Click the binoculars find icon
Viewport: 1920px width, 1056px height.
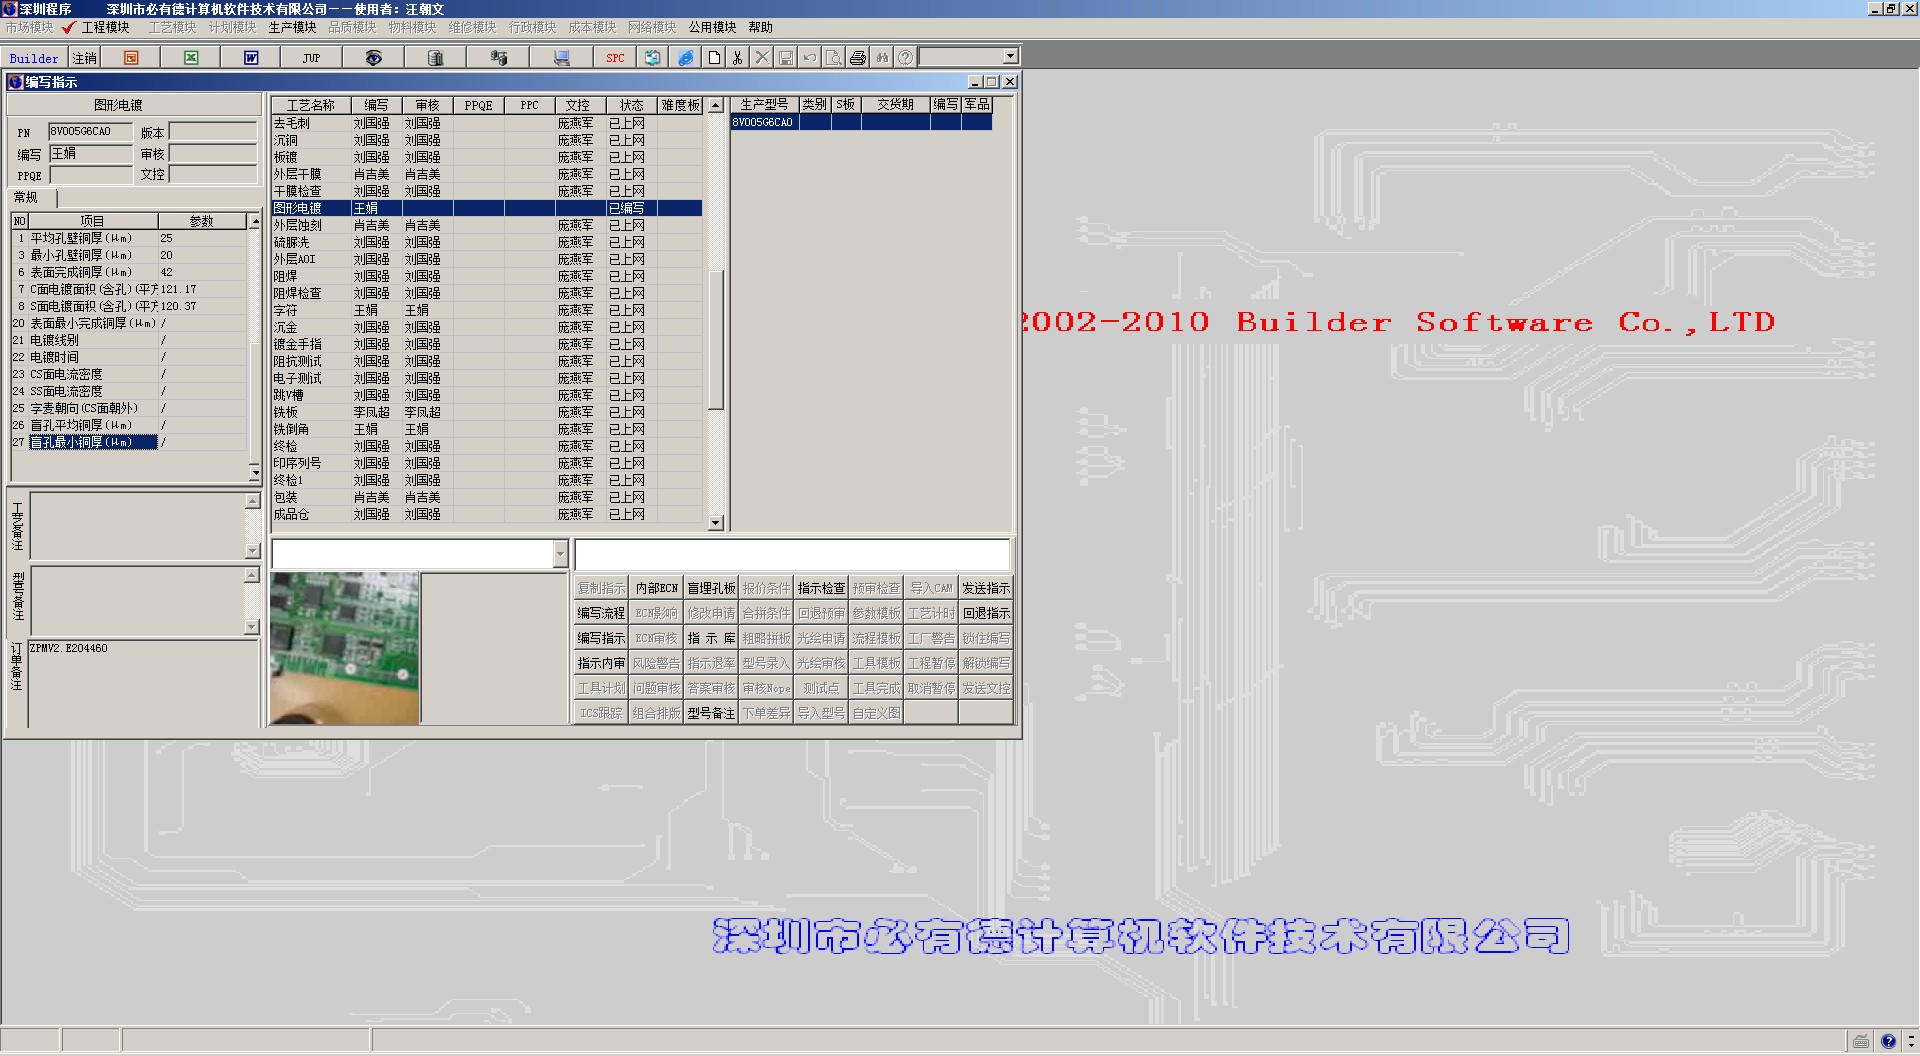(882, 58)
